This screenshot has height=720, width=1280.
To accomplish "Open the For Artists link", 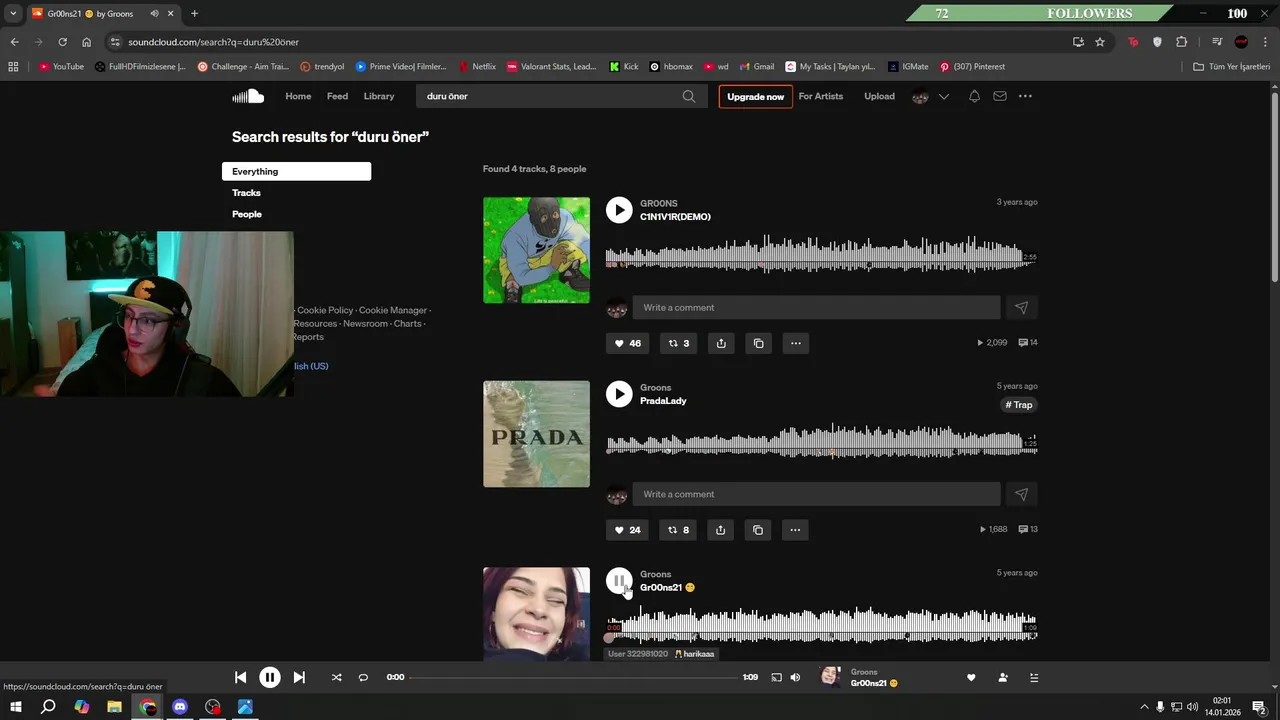I will pos(821,96).
